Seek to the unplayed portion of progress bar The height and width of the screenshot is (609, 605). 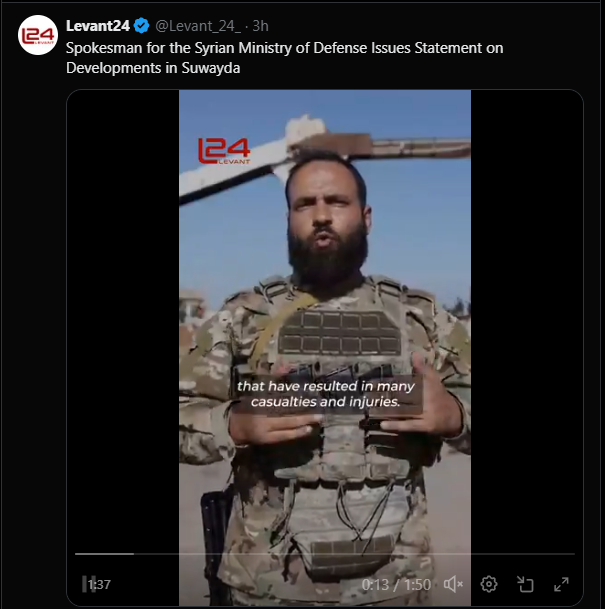(x=354, y=554)
